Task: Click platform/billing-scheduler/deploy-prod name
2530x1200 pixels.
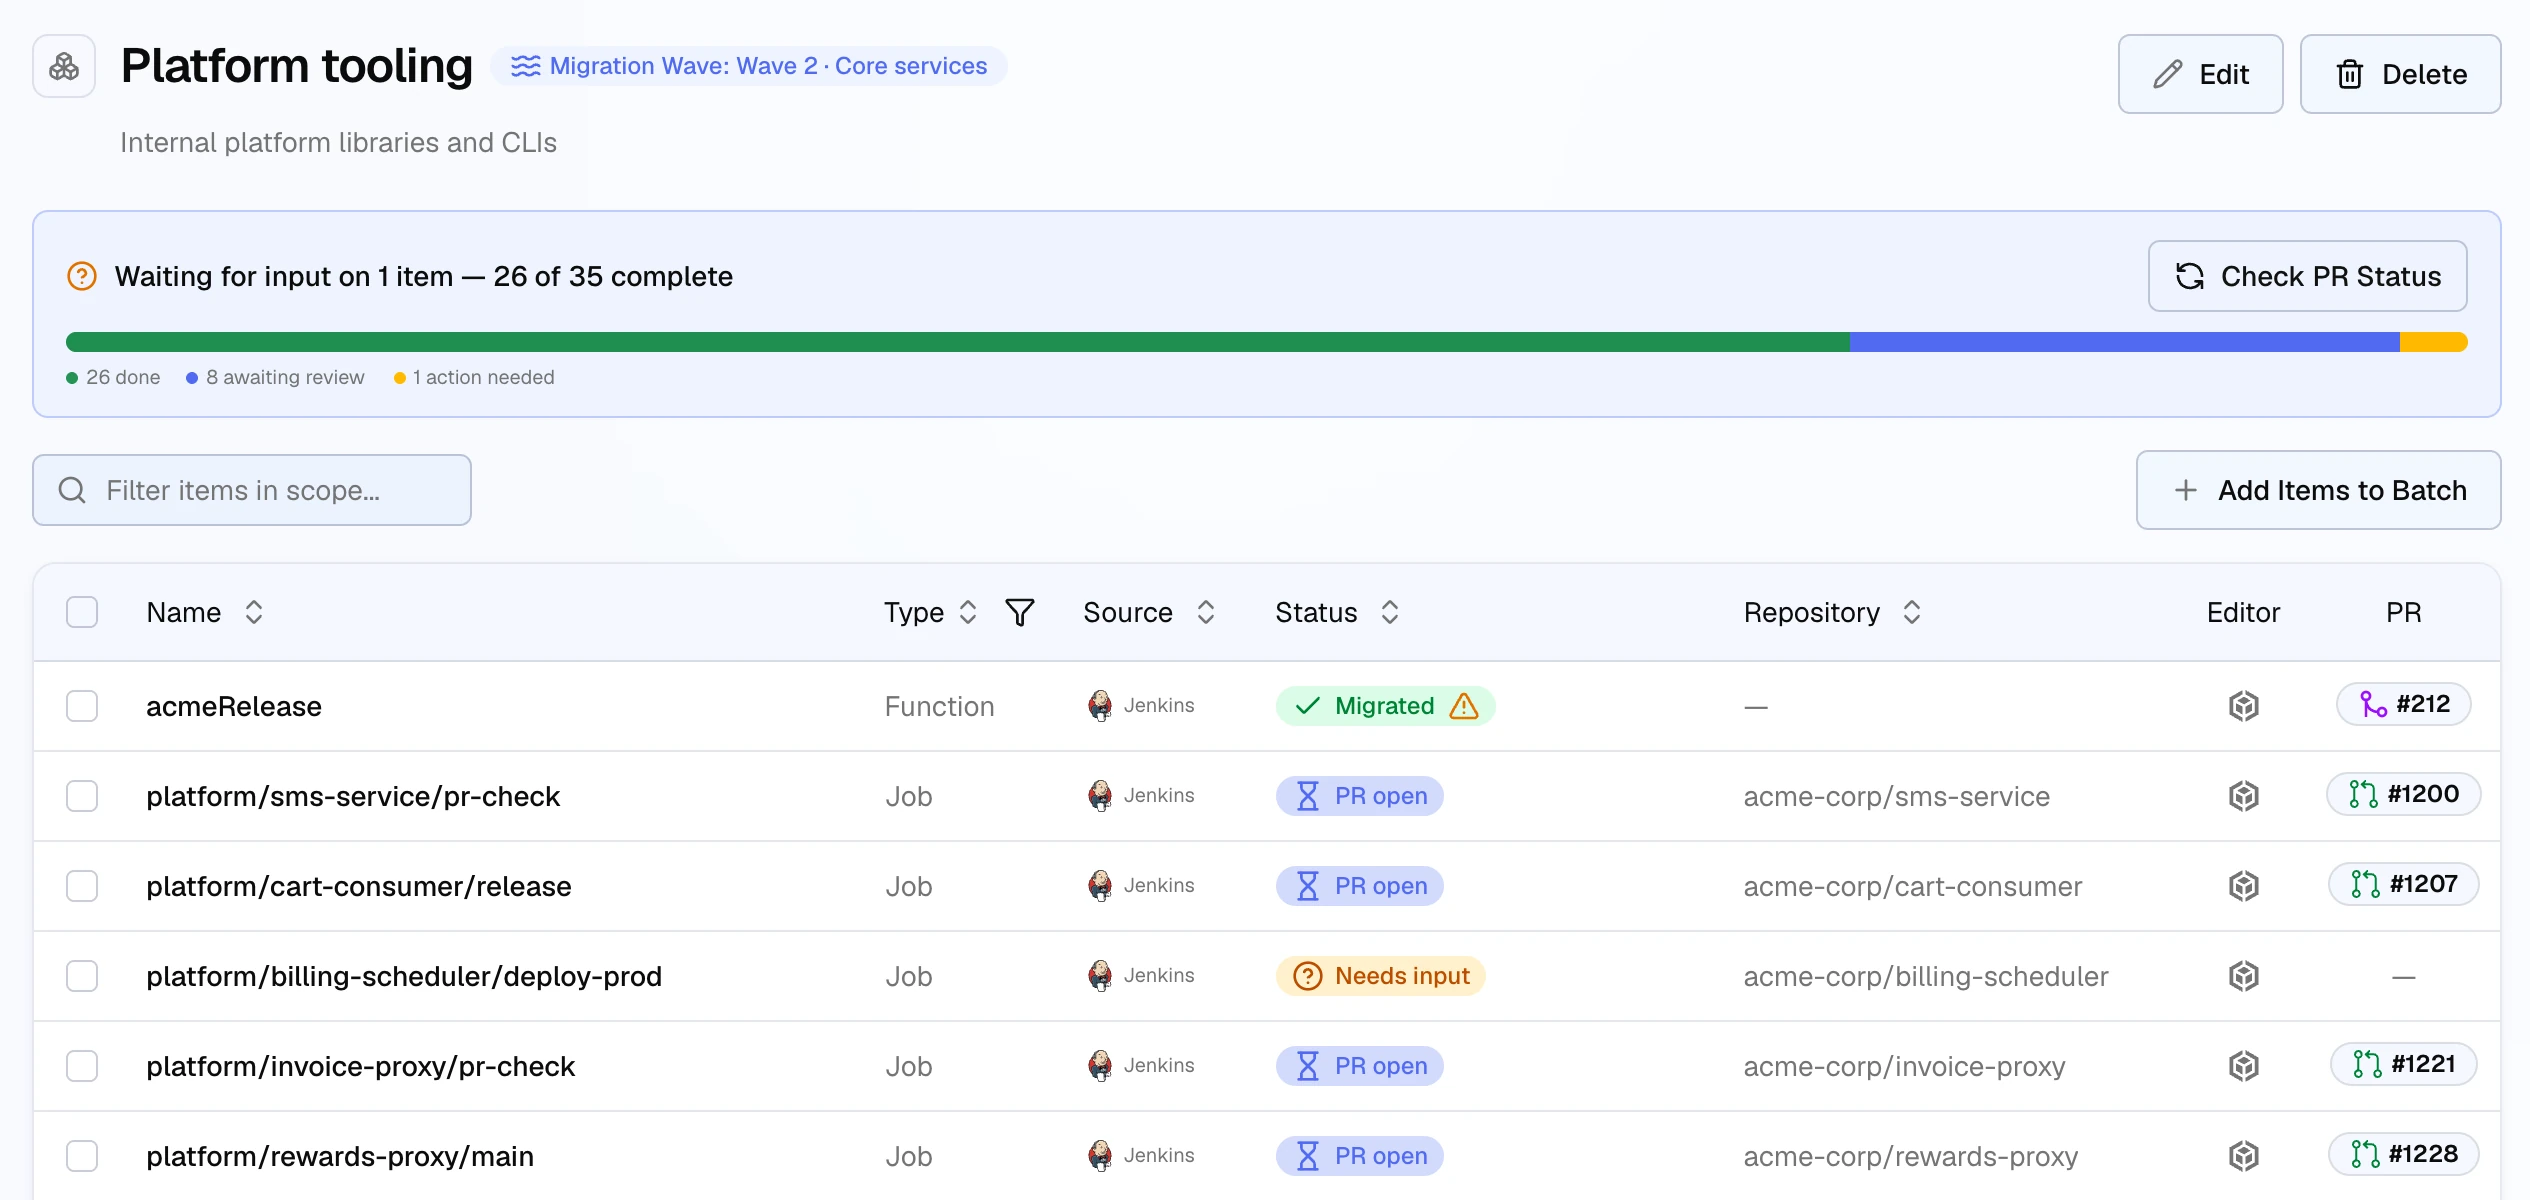Action: coord(404,976)
